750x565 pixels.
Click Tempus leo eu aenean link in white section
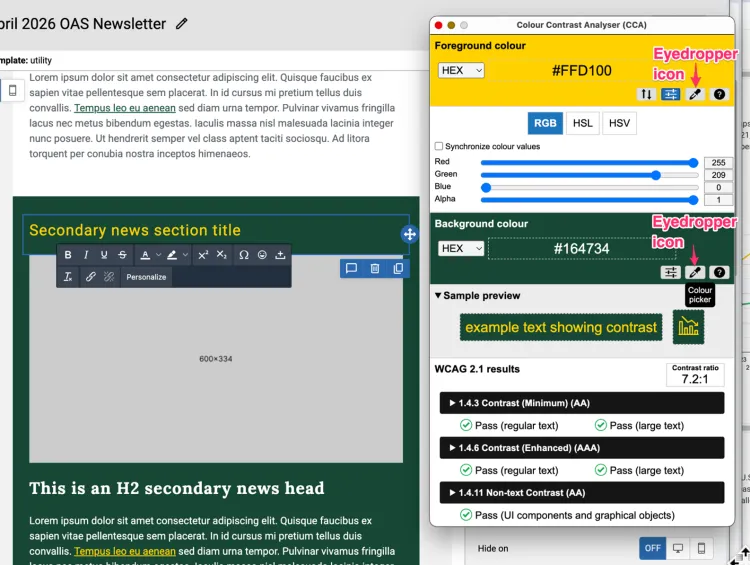pos(125,108)
